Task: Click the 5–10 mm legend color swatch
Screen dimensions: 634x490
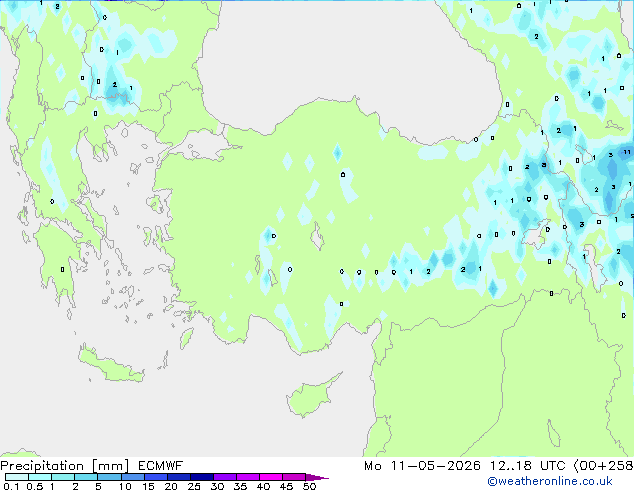Action: pyautogui.click(x=109, y=477)
